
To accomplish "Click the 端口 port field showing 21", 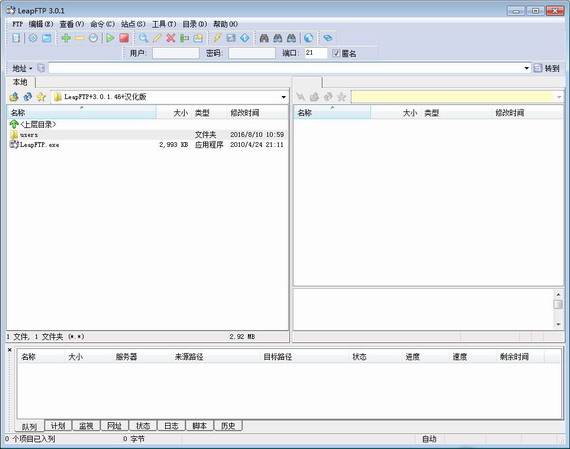I will [316, 53].
